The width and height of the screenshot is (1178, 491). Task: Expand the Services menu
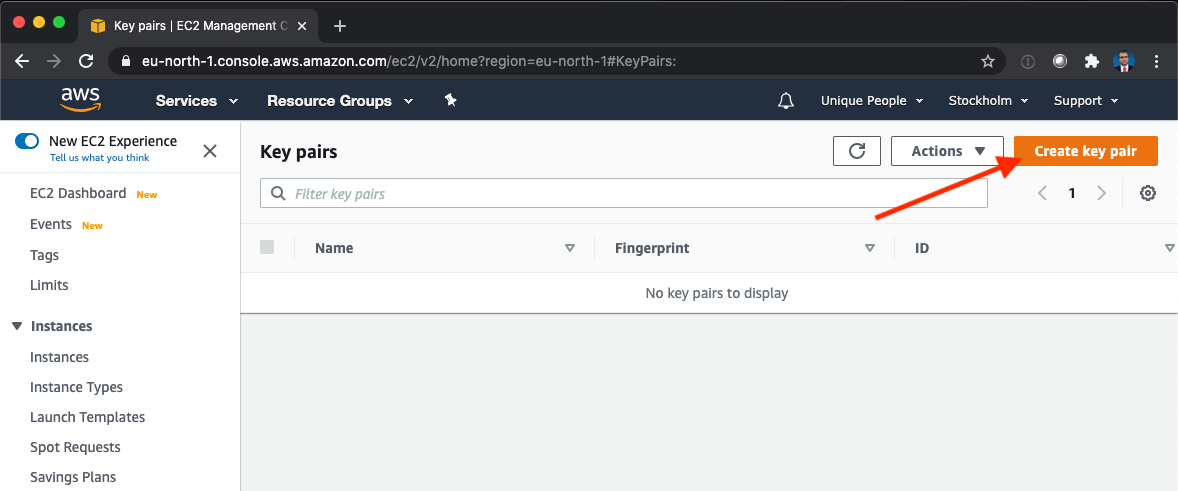(x=197, y=101)
